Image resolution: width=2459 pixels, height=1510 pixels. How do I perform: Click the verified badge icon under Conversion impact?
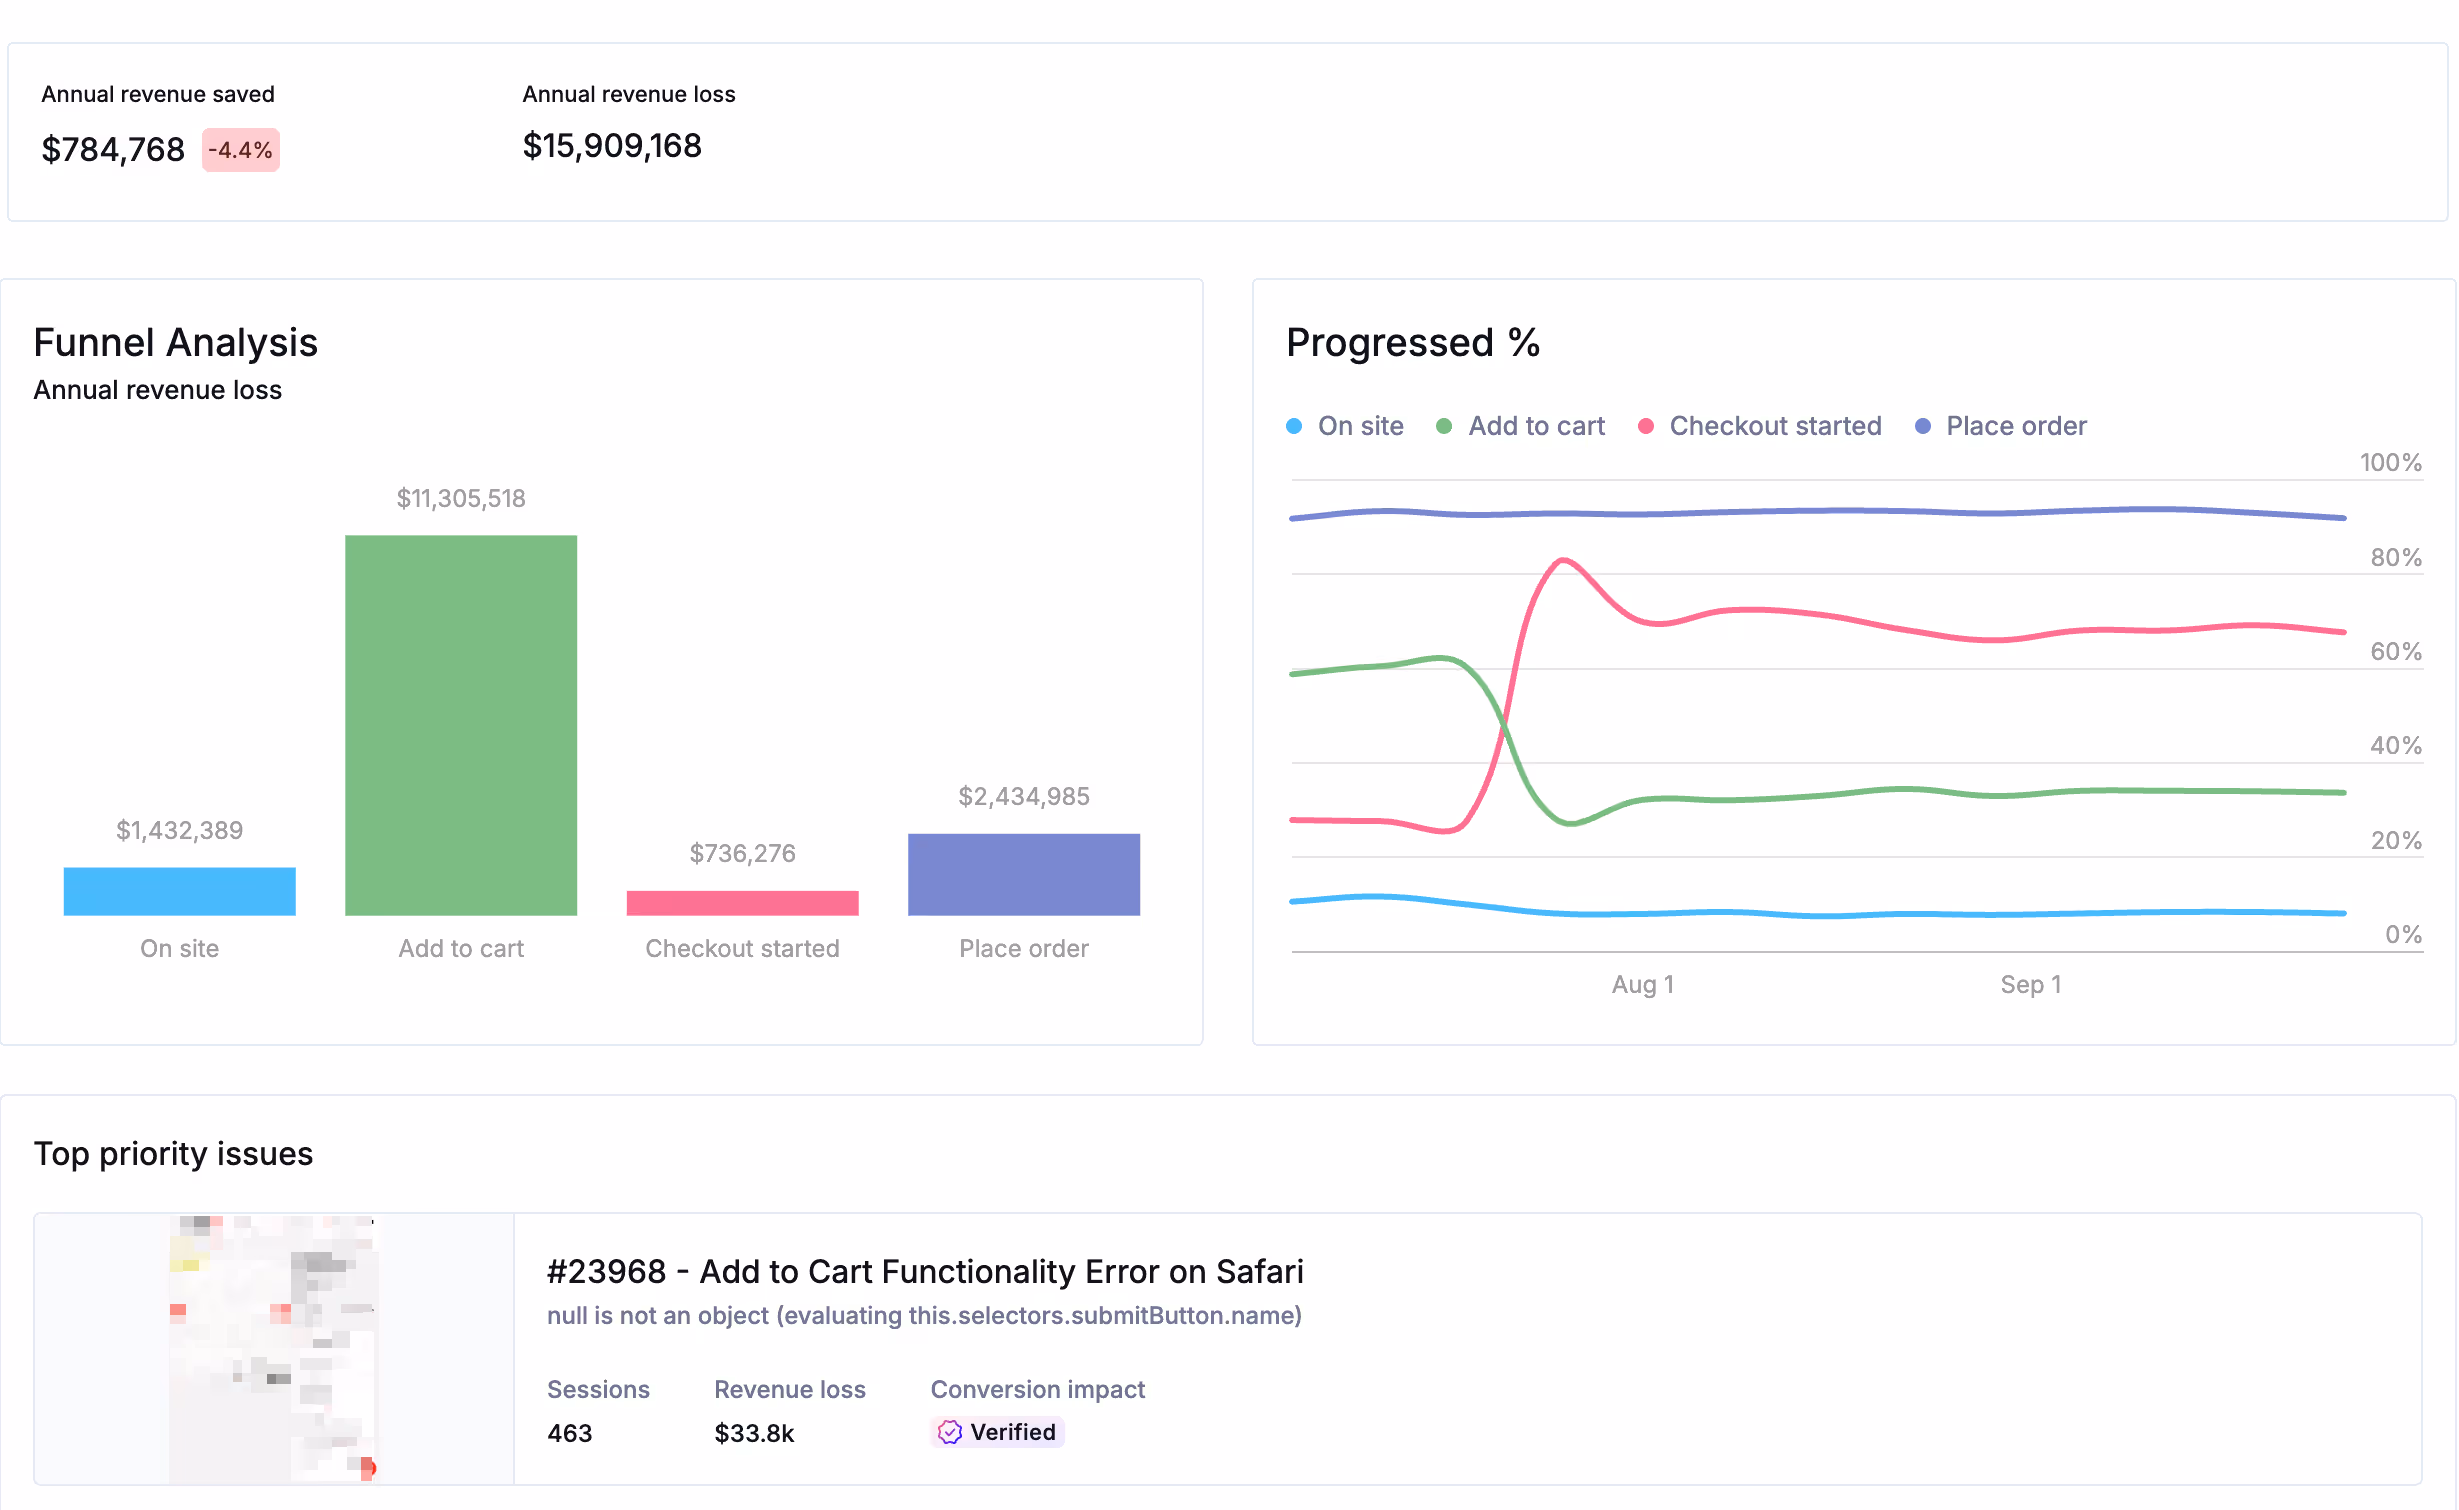949,1432
